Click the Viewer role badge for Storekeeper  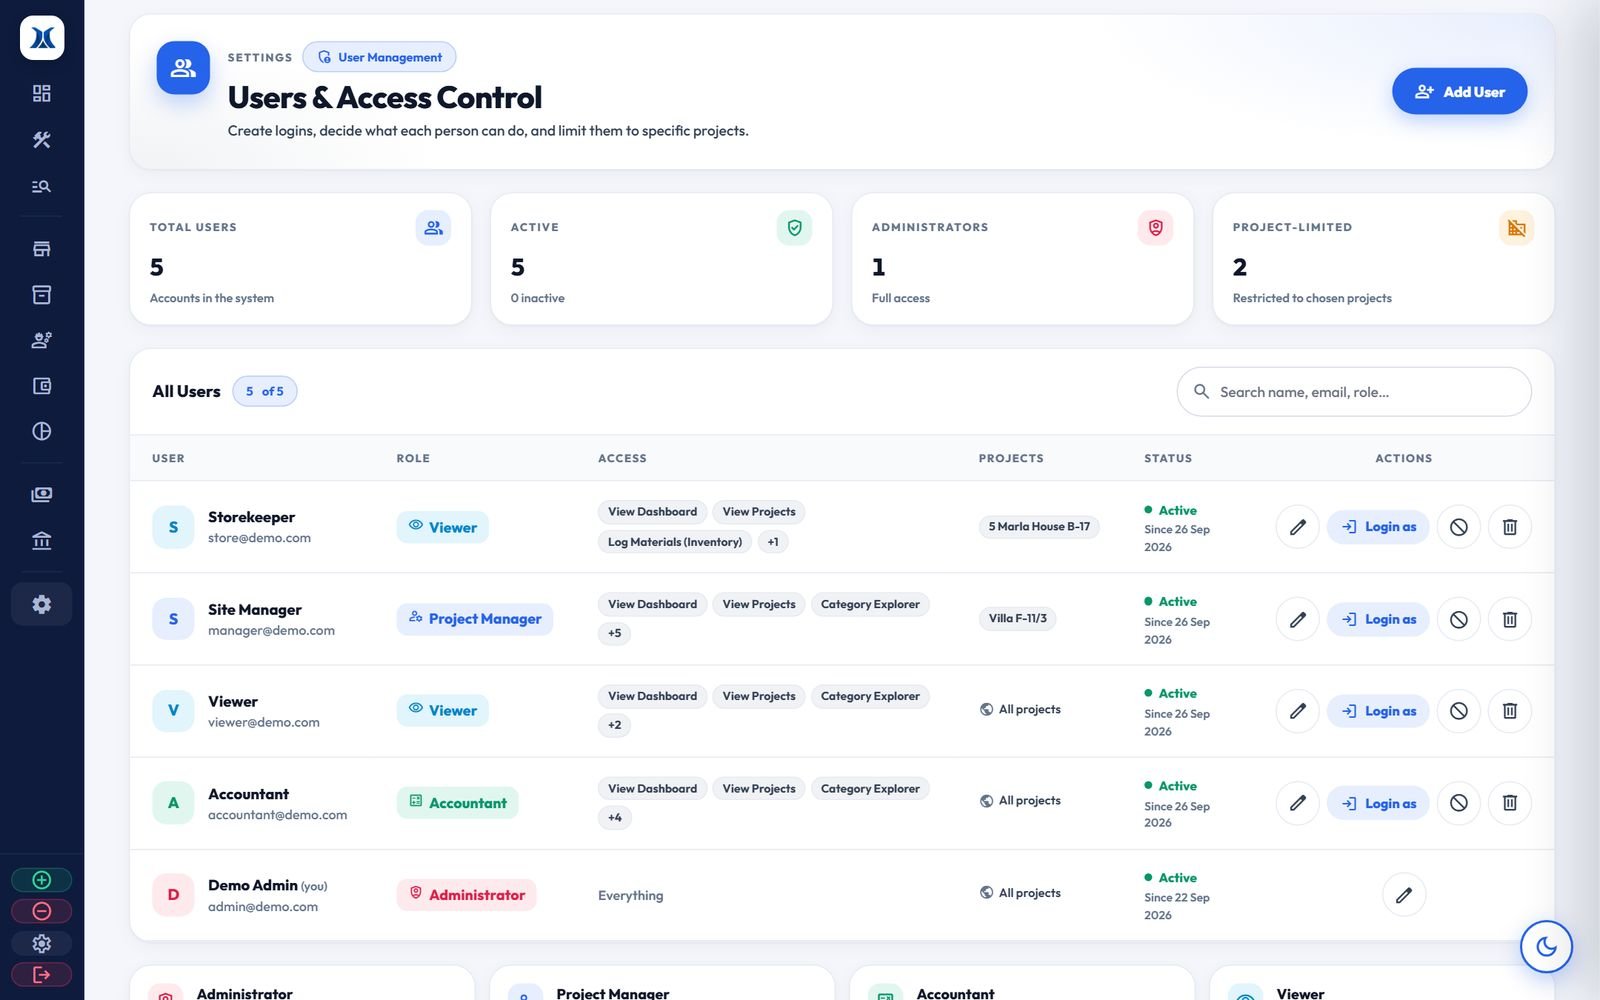pos(443,527)
